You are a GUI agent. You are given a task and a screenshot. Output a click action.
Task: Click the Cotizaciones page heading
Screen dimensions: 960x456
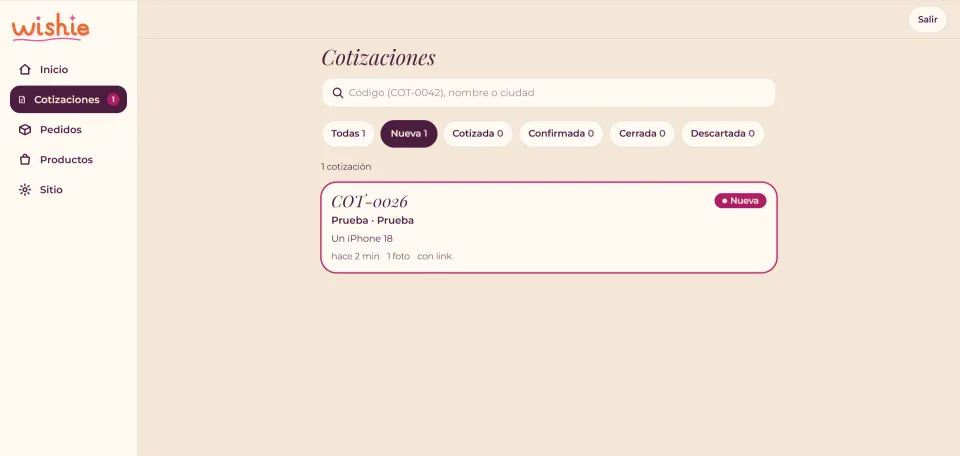(x=378, y=58)
